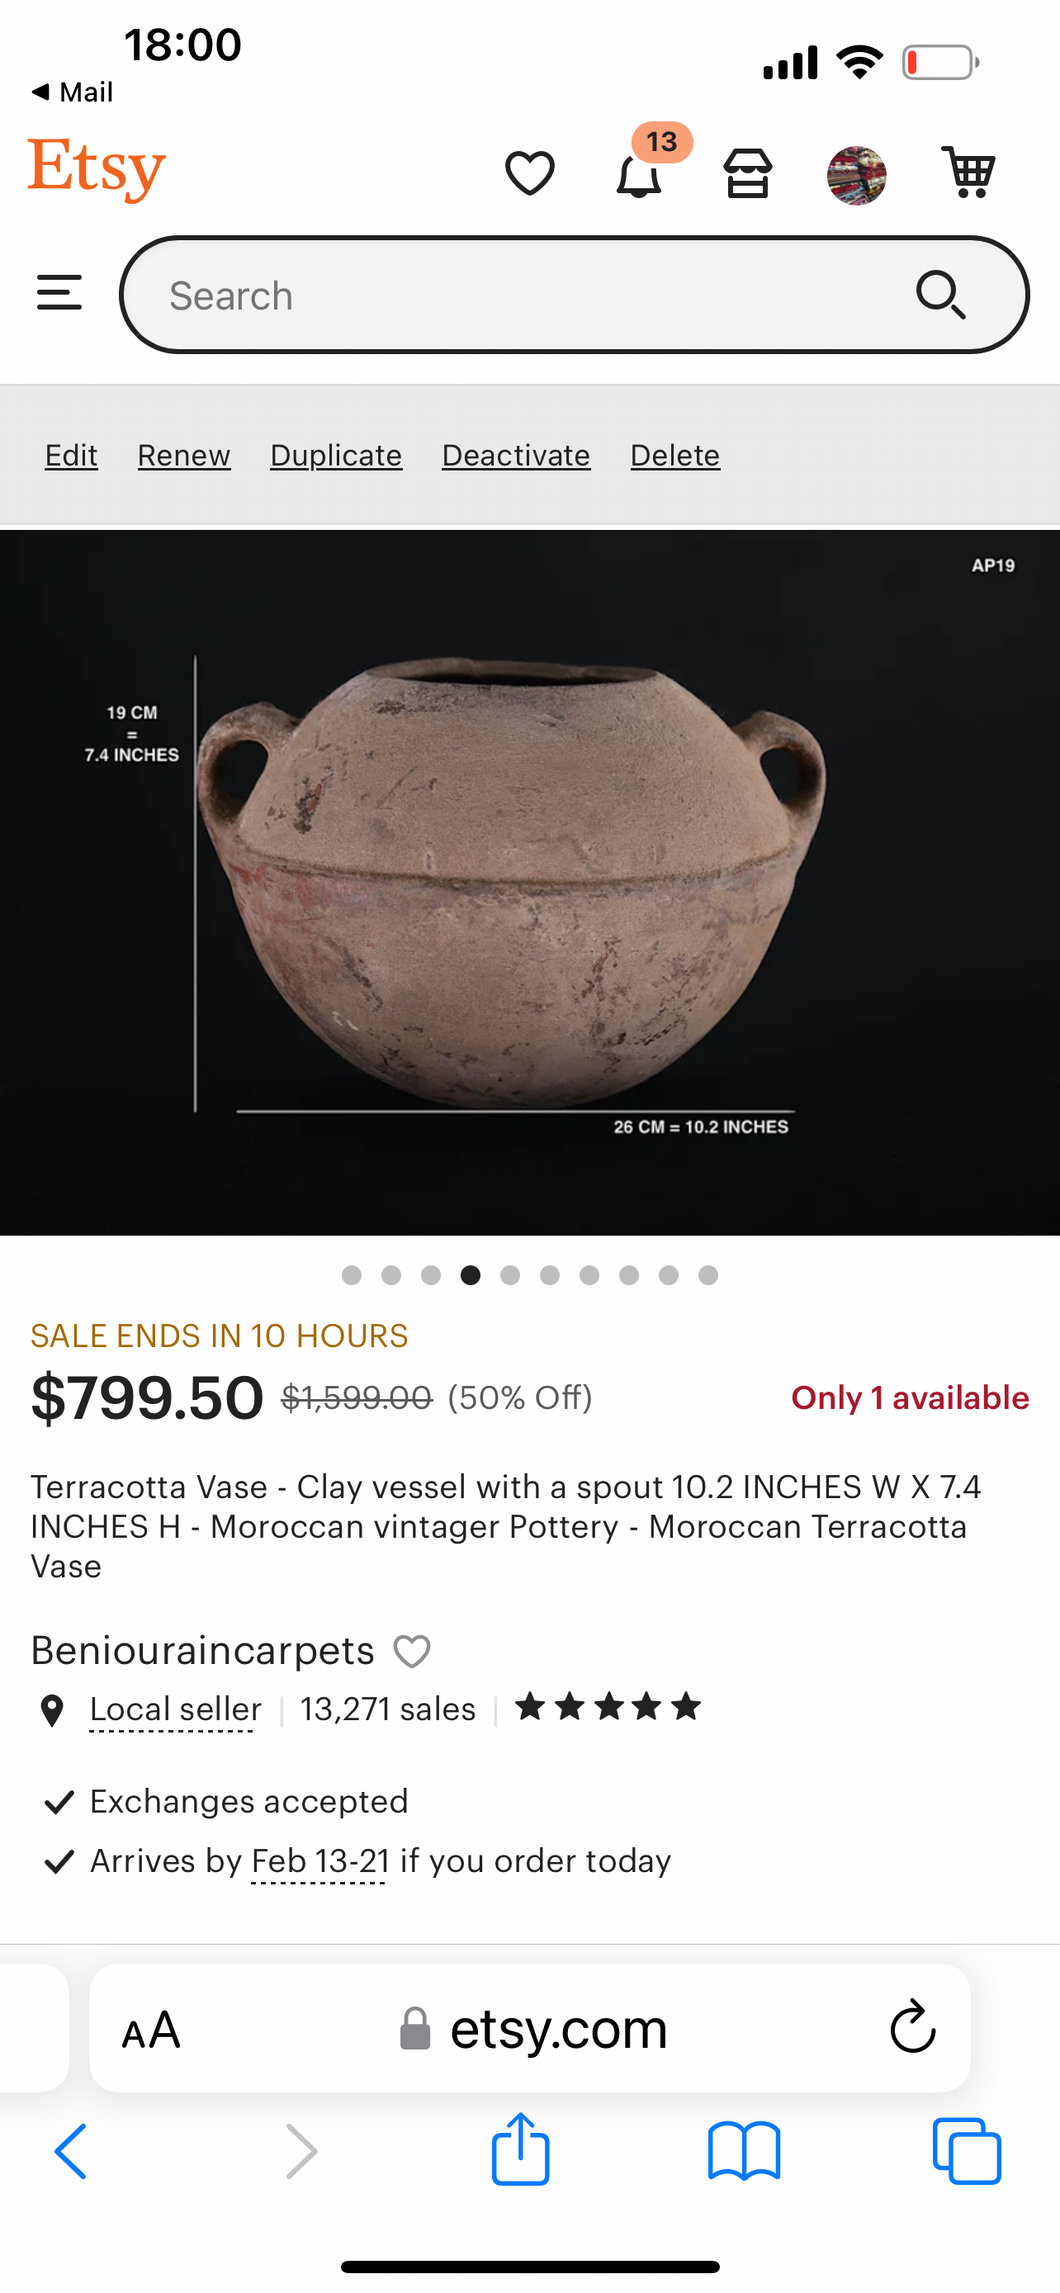
Task: Open the shopping cart
Action: coord(967,173)
